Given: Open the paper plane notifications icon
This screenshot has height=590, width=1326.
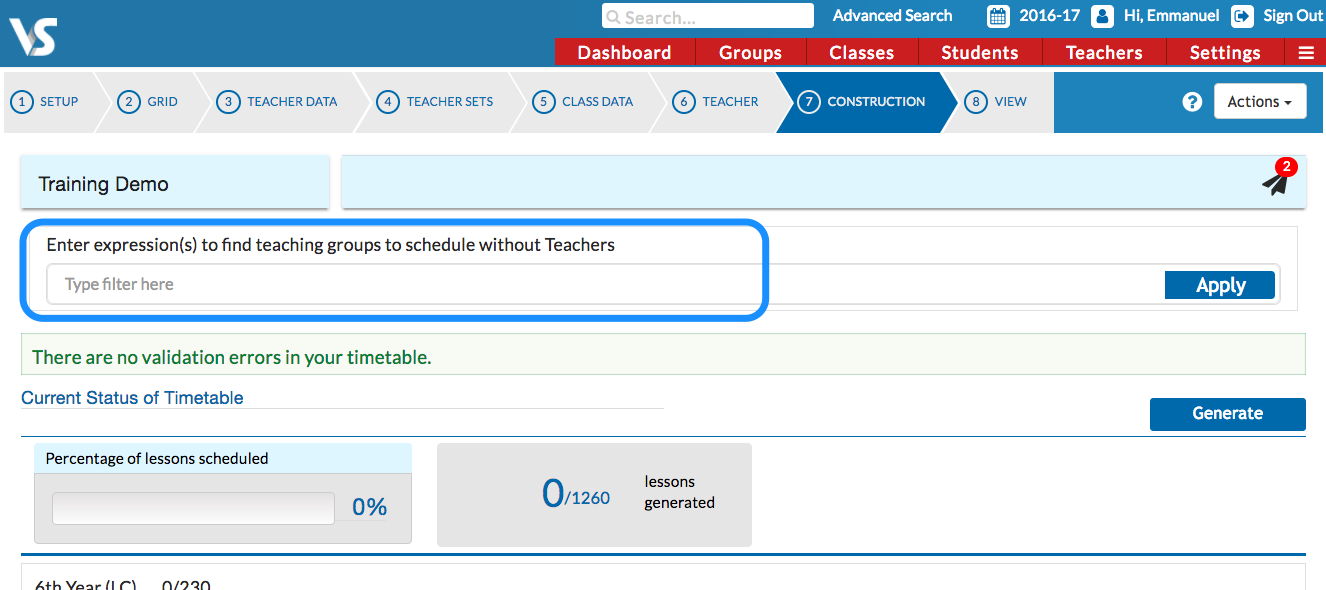Looking at the screenshot, I should tap(1275, 183).
